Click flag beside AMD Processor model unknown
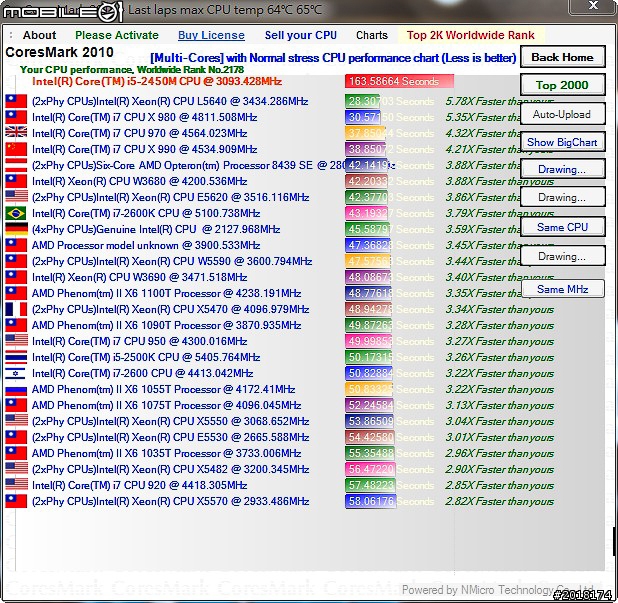This screenshot has height=603, width=618. point(16,245)
